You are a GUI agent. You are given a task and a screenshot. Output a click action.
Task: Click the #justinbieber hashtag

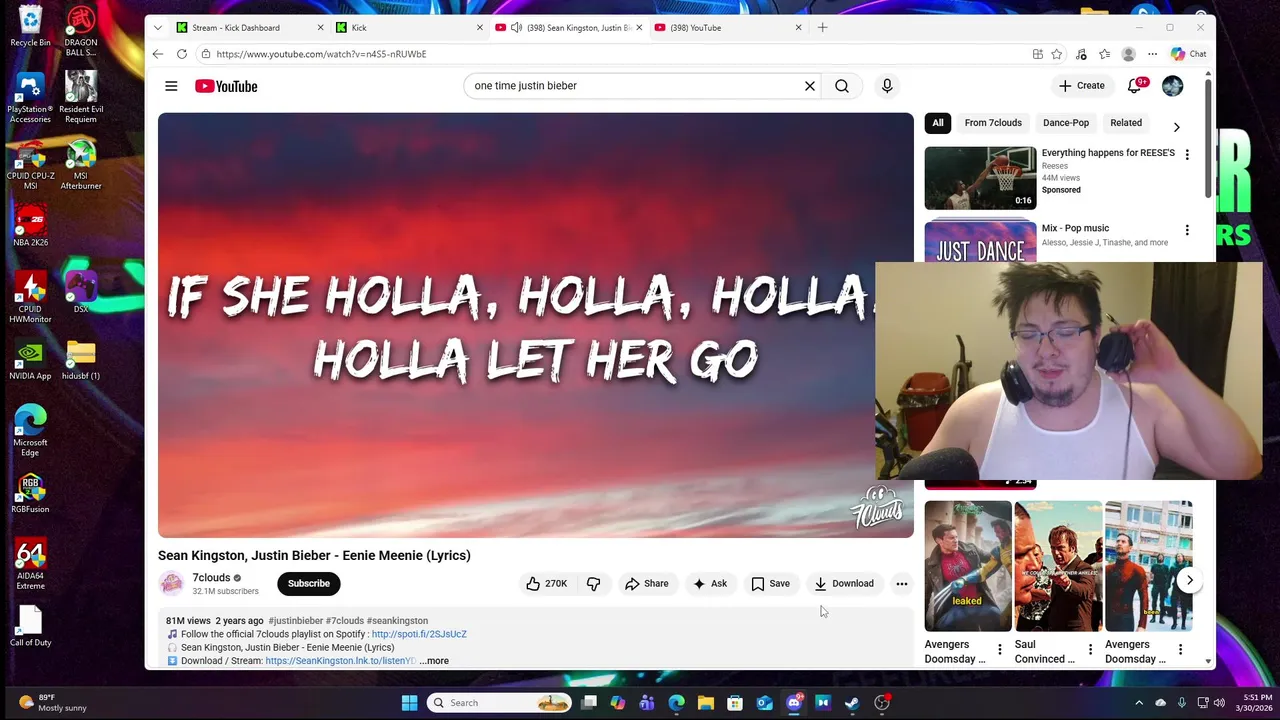[x=296, y=621]
